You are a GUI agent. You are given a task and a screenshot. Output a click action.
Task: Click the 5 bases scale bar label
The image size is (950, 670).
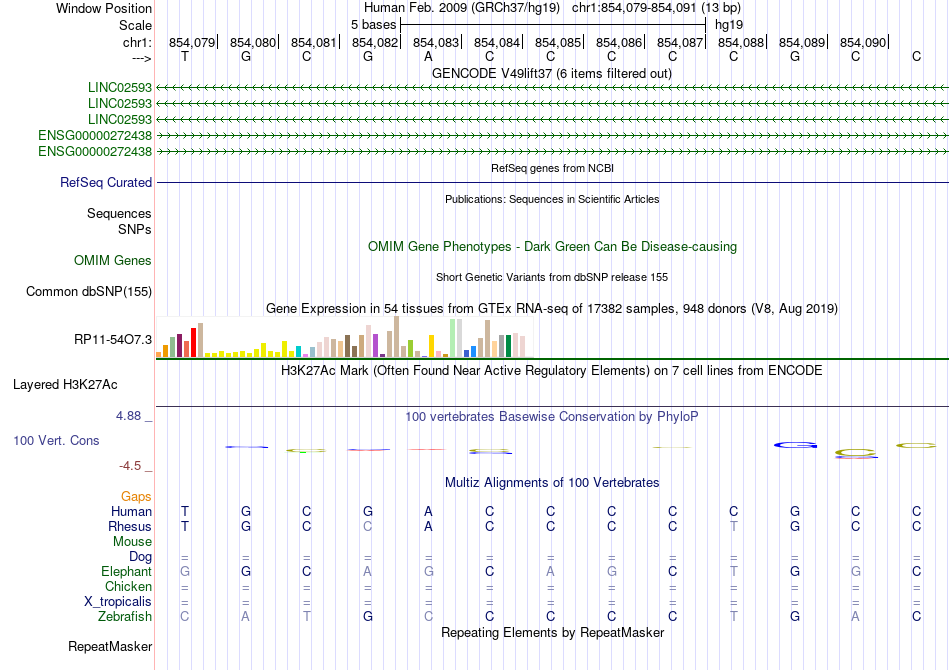tap(373, 25)
